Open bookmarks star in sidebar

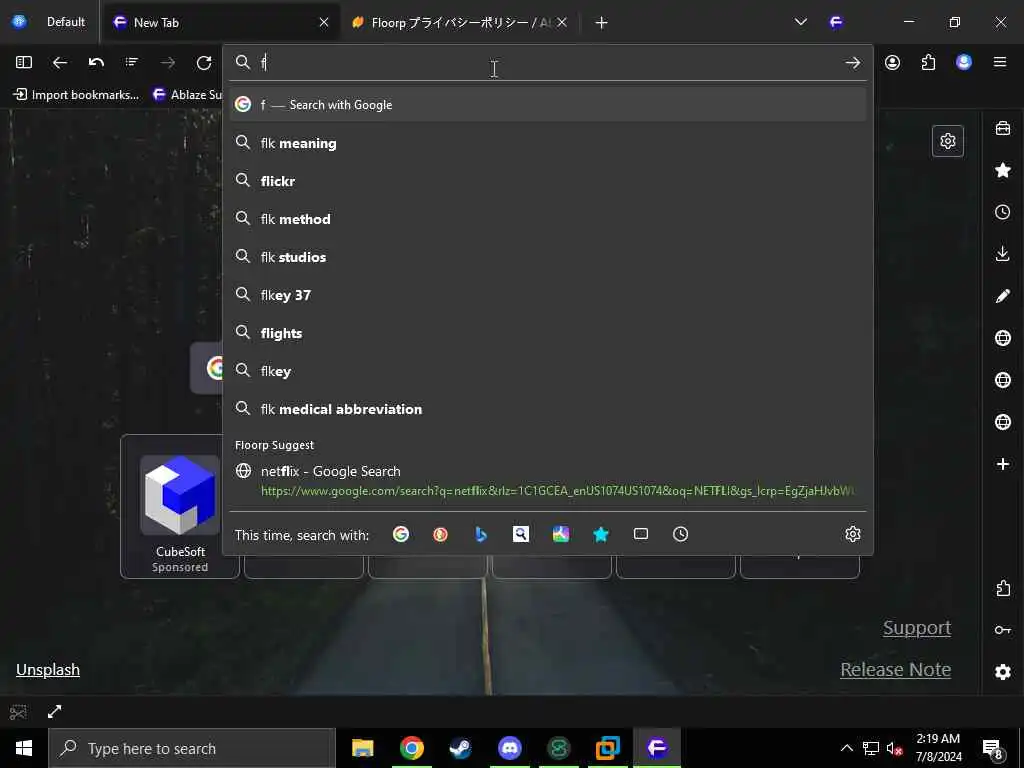pyautogui.click(x=1003, y=170)
